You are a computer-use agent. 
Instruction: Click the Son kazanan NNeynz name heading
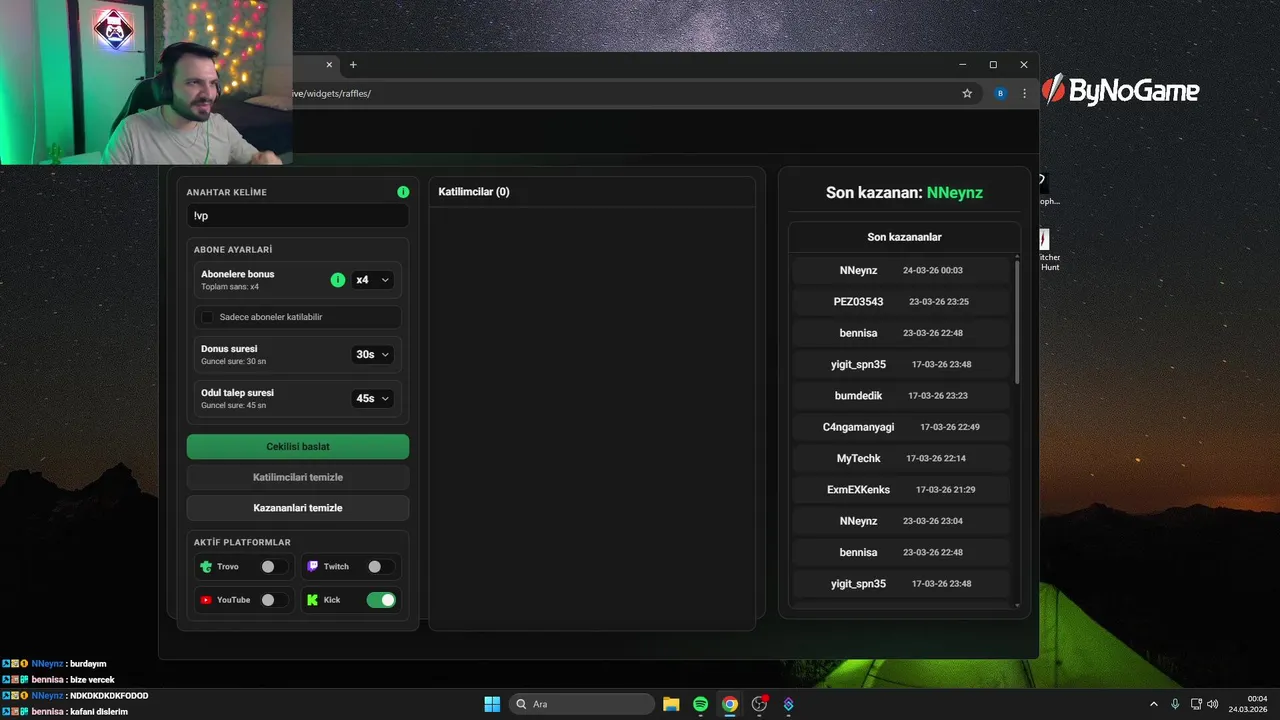point(955,193)
